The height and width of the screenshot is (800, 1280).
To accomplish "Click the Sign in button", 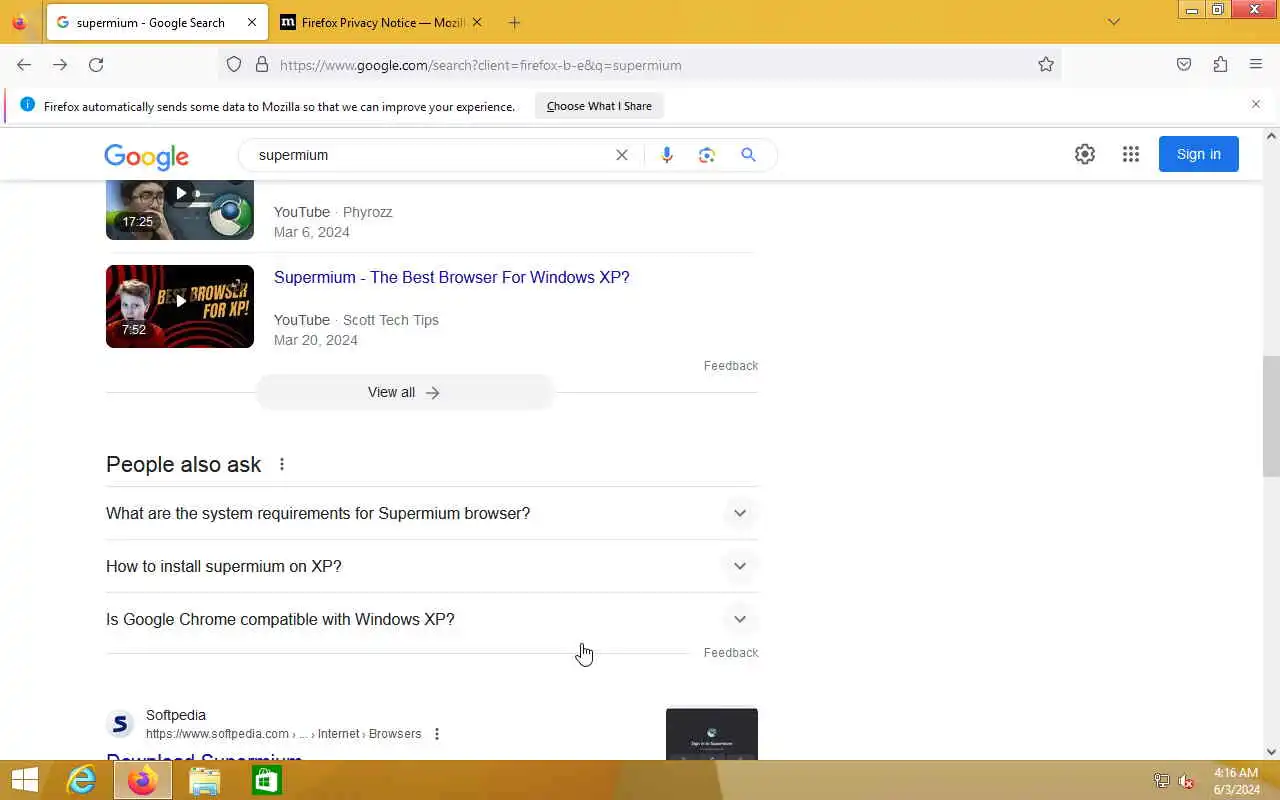I will (1199, 154).
